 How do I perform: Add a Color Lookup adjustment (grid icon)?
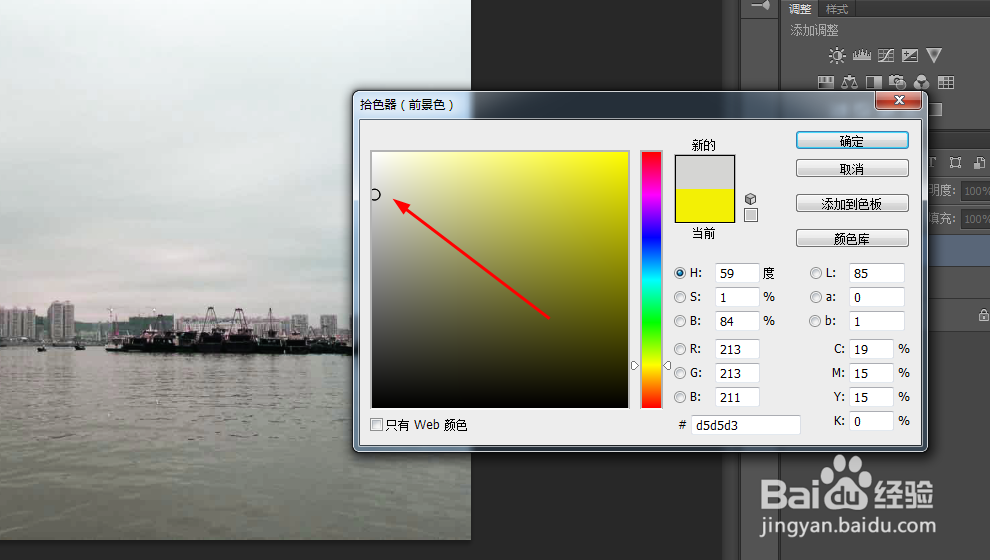[946, 82]
